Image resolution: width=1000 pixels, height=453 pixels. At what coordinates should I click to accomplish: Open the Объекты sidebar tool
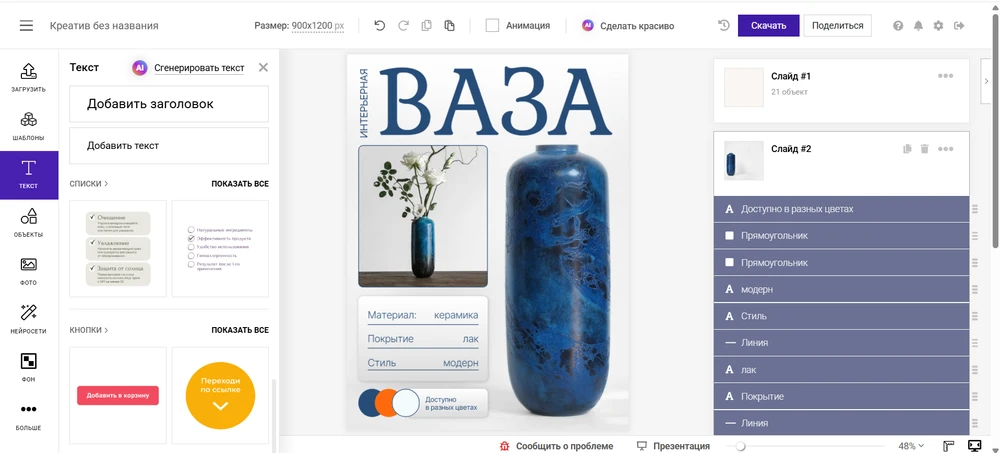29,223
